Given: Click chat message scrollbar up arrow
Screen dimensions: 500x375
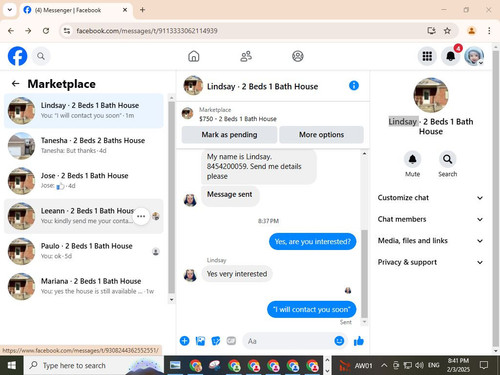Looking at the screenshot, I should (x=364, y=154).
